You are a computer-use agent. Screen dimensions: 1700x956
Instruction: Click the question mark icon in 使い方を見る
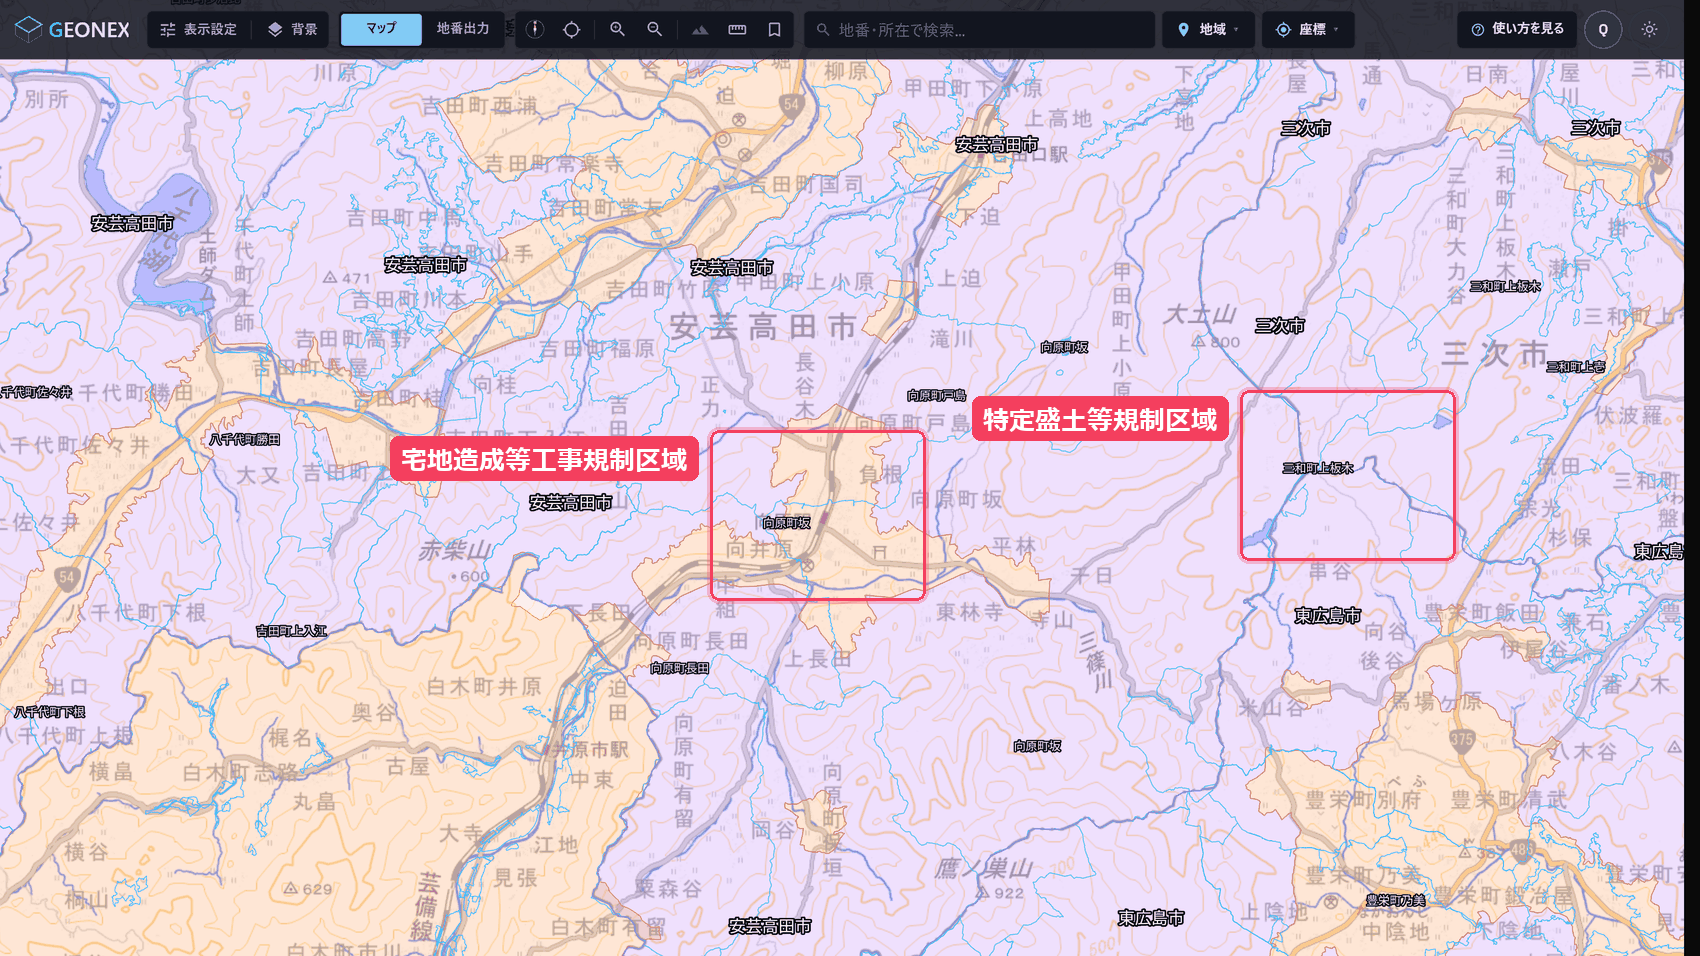coord(1477,29)
